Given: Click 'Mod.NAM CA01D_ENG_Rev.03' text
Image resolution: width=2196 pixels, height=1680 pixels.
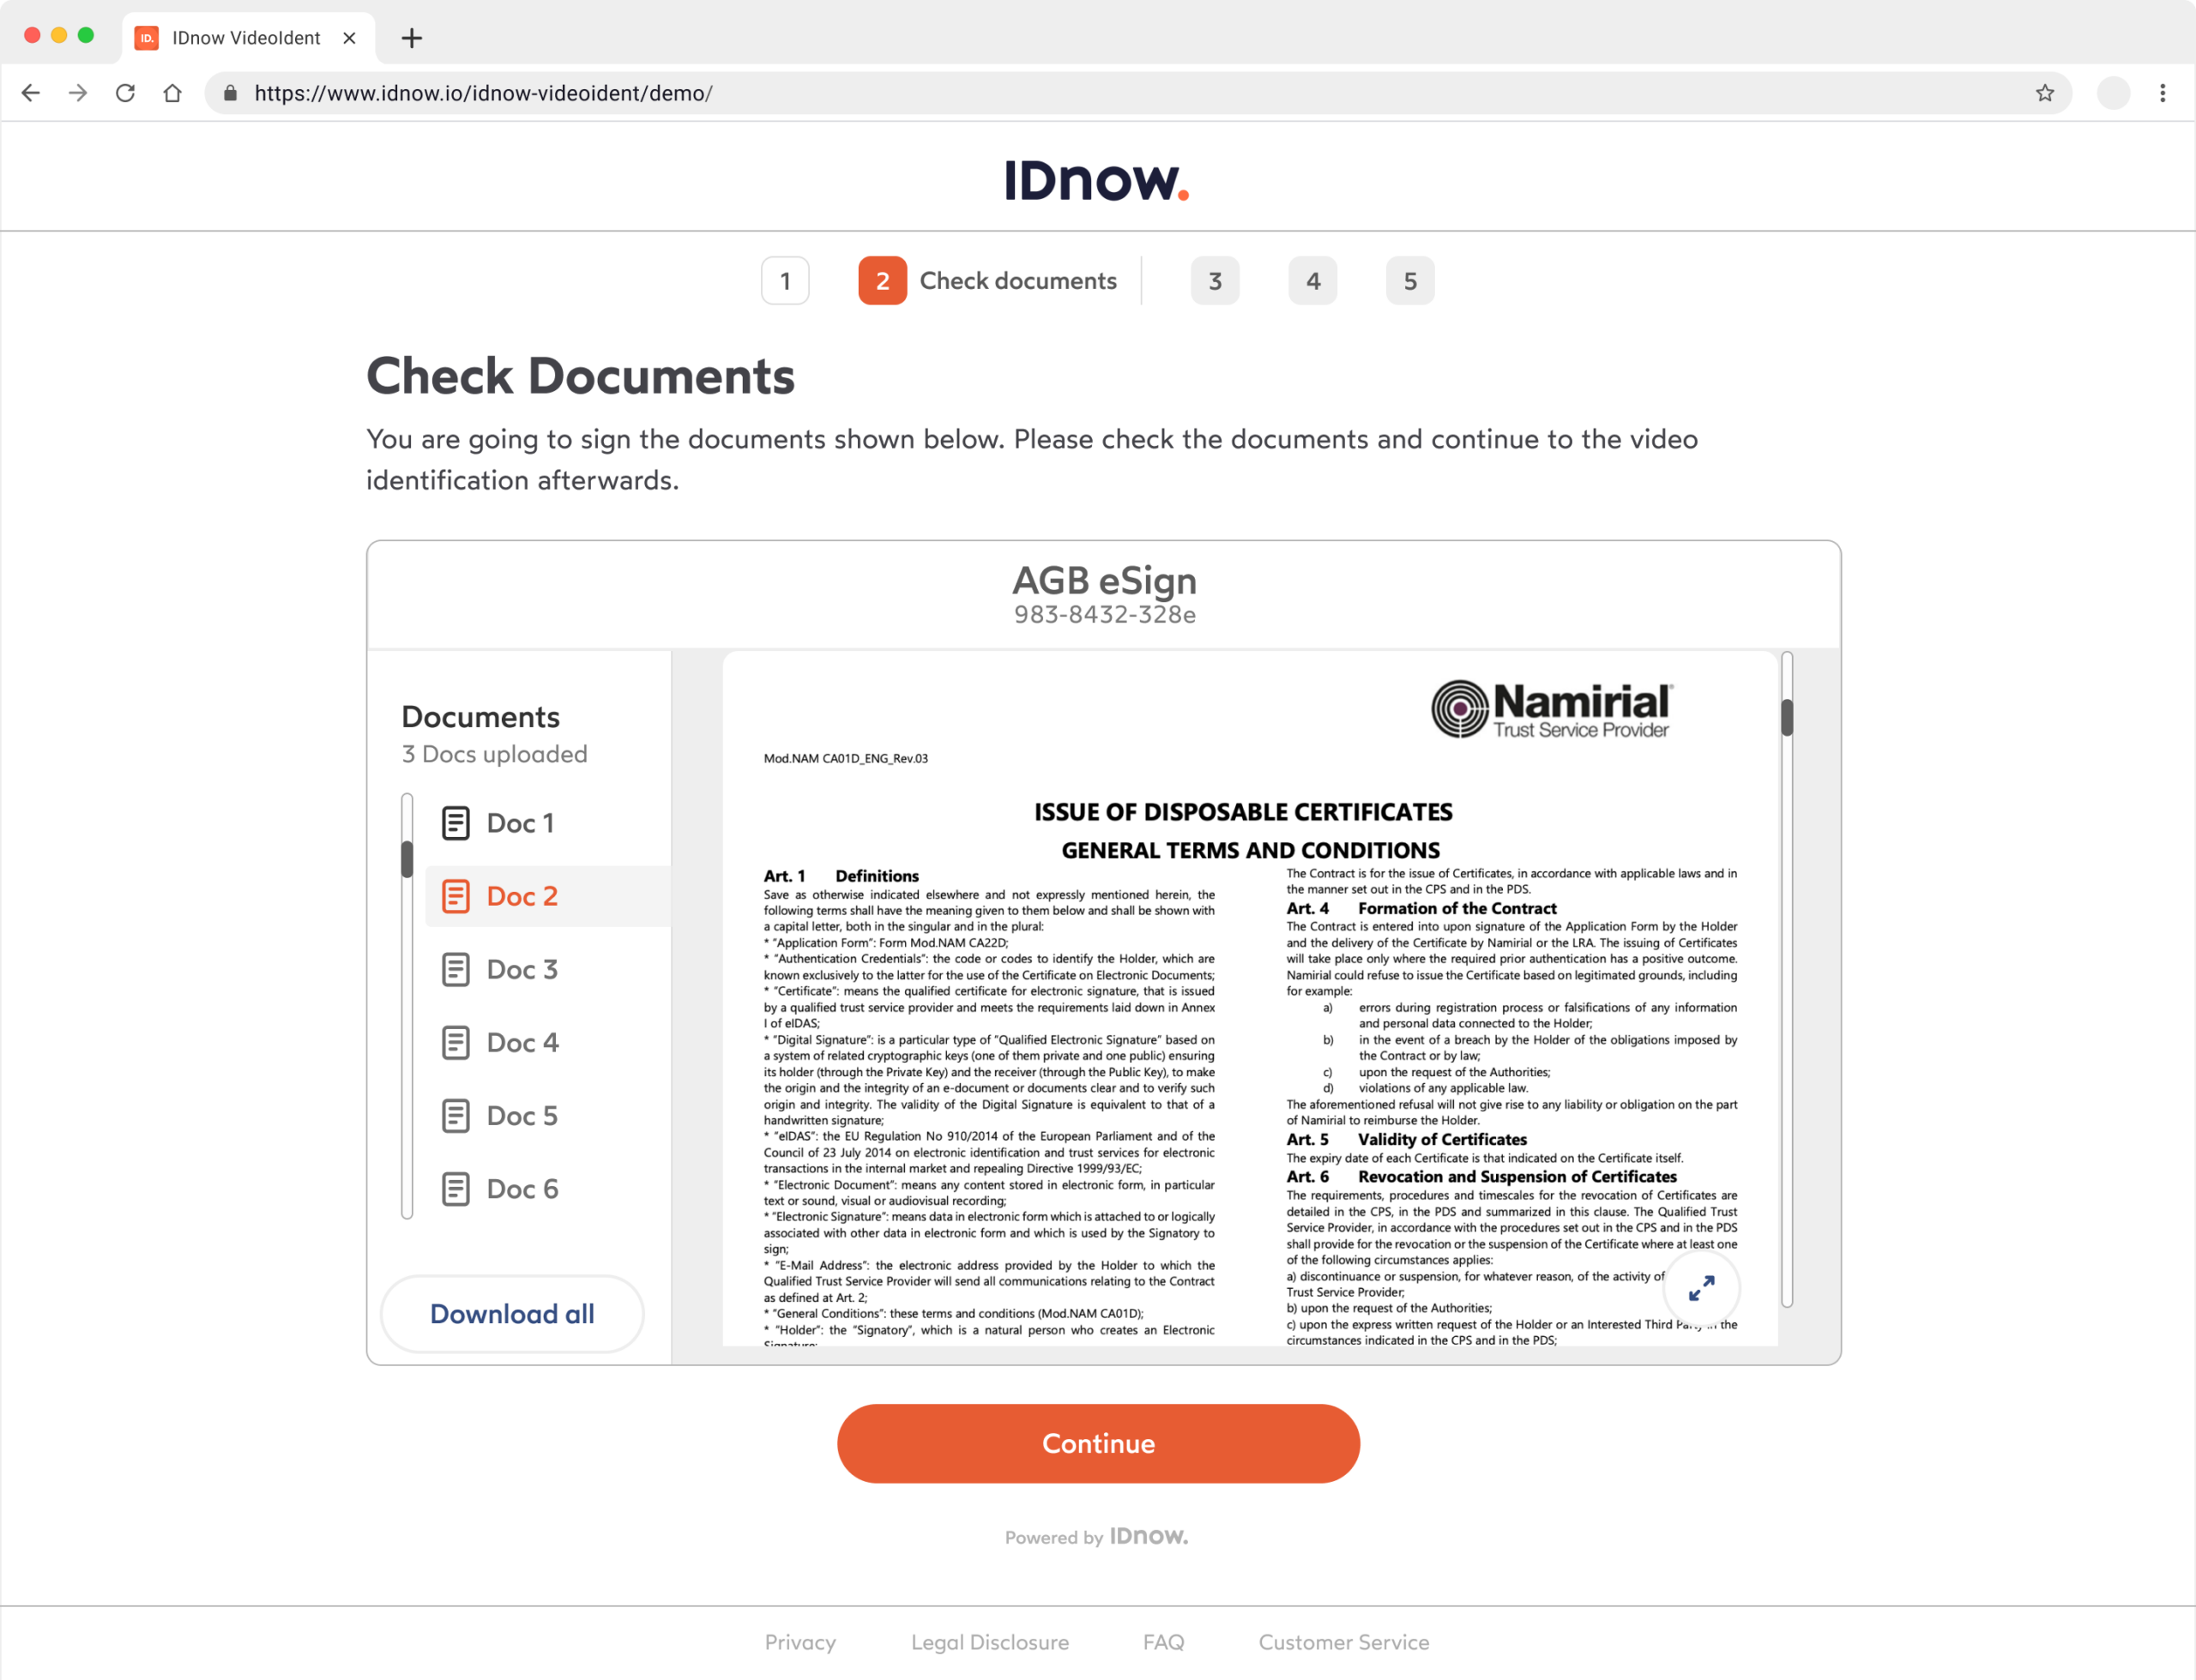Looking at the screenshot, I should [846, 758].
